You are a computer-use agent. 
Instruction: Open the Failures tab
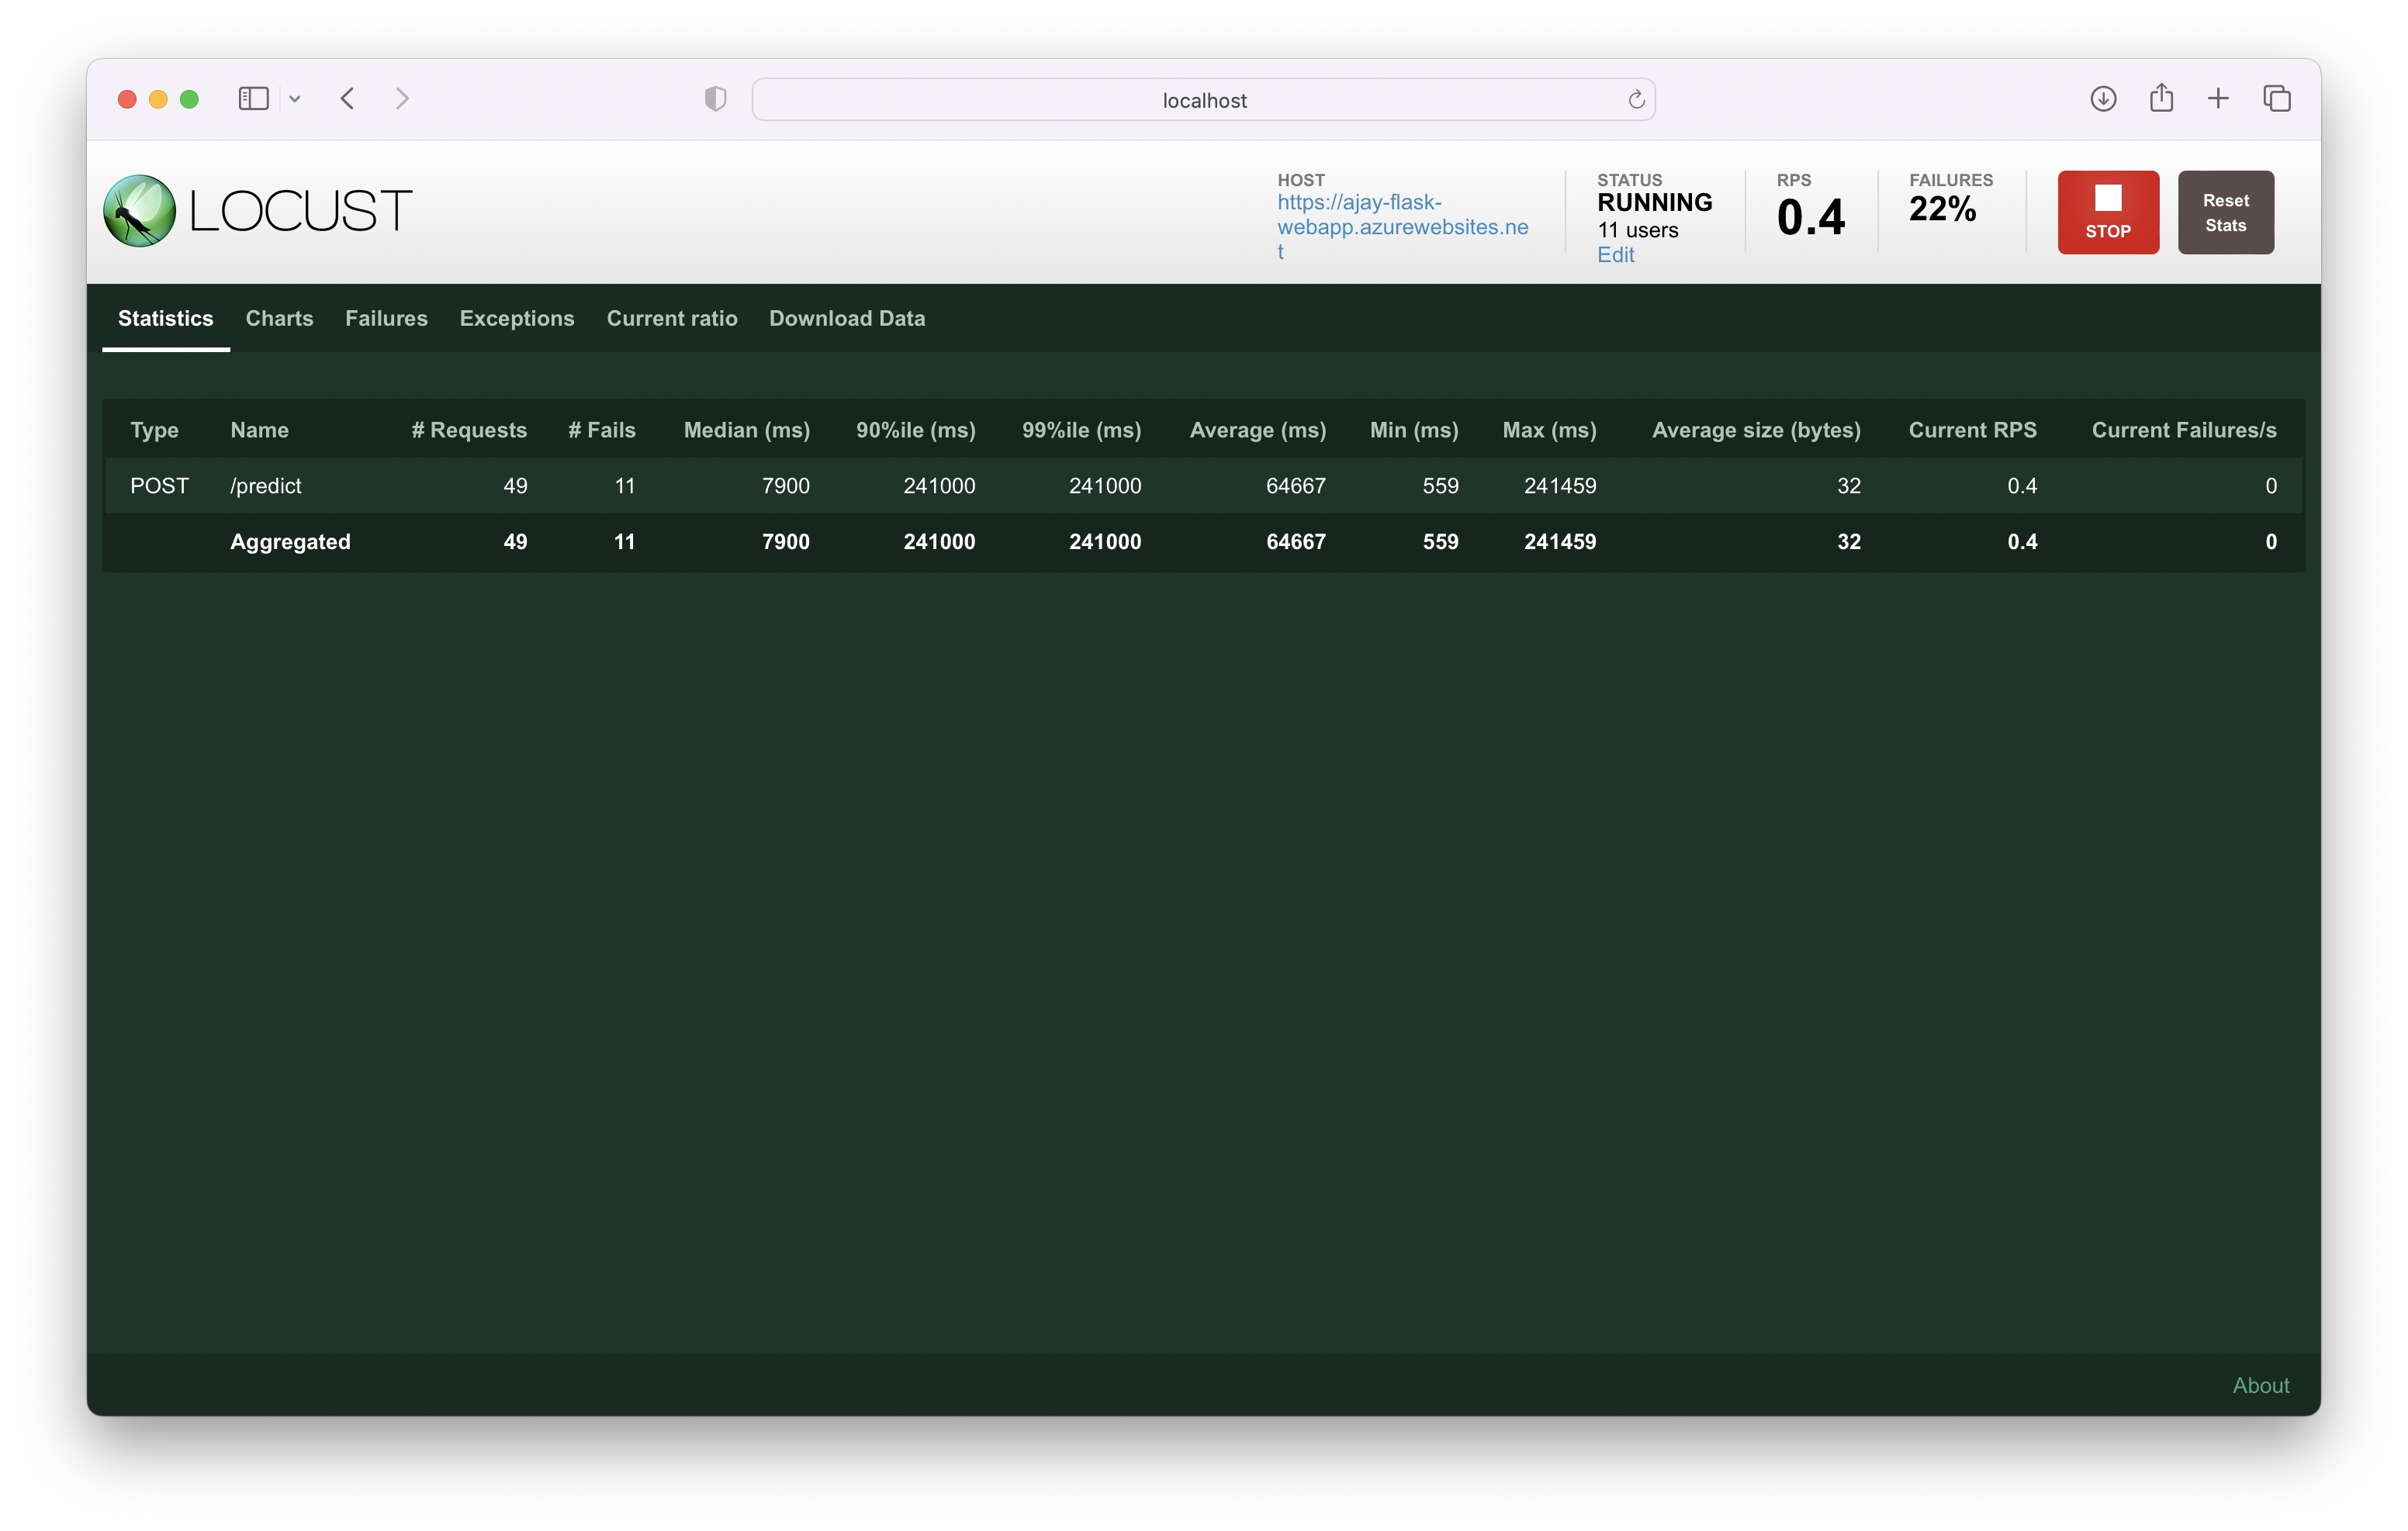point(386,318)
